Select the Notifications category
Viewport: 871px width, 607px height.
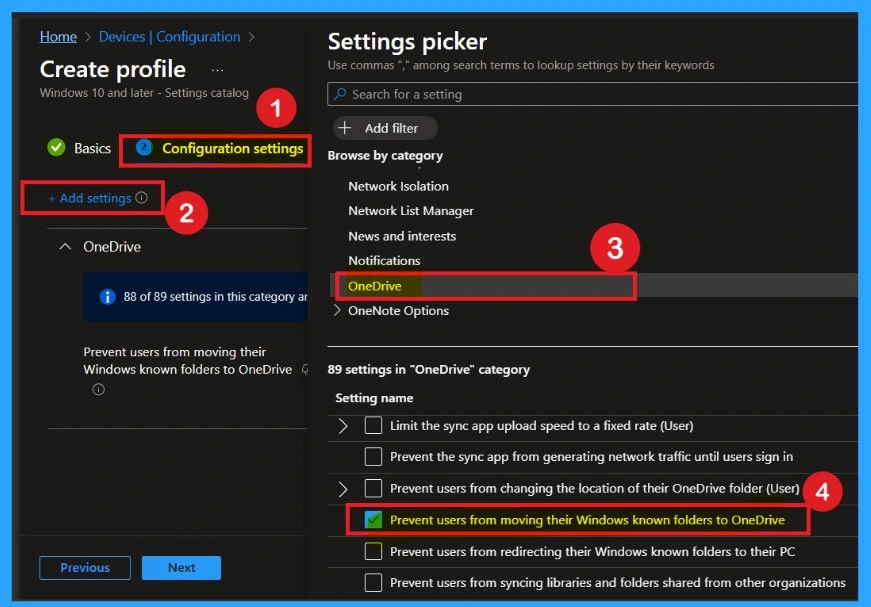384,260
